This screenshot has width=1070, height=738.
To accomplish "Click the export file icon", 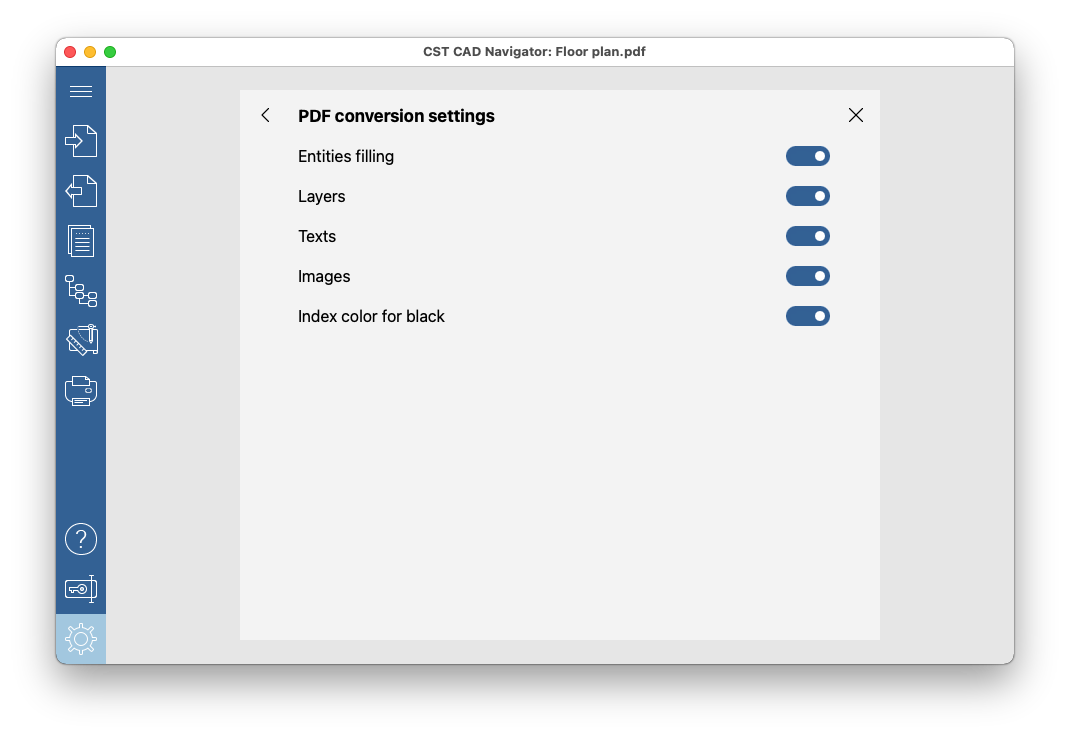I will (81, 191).
